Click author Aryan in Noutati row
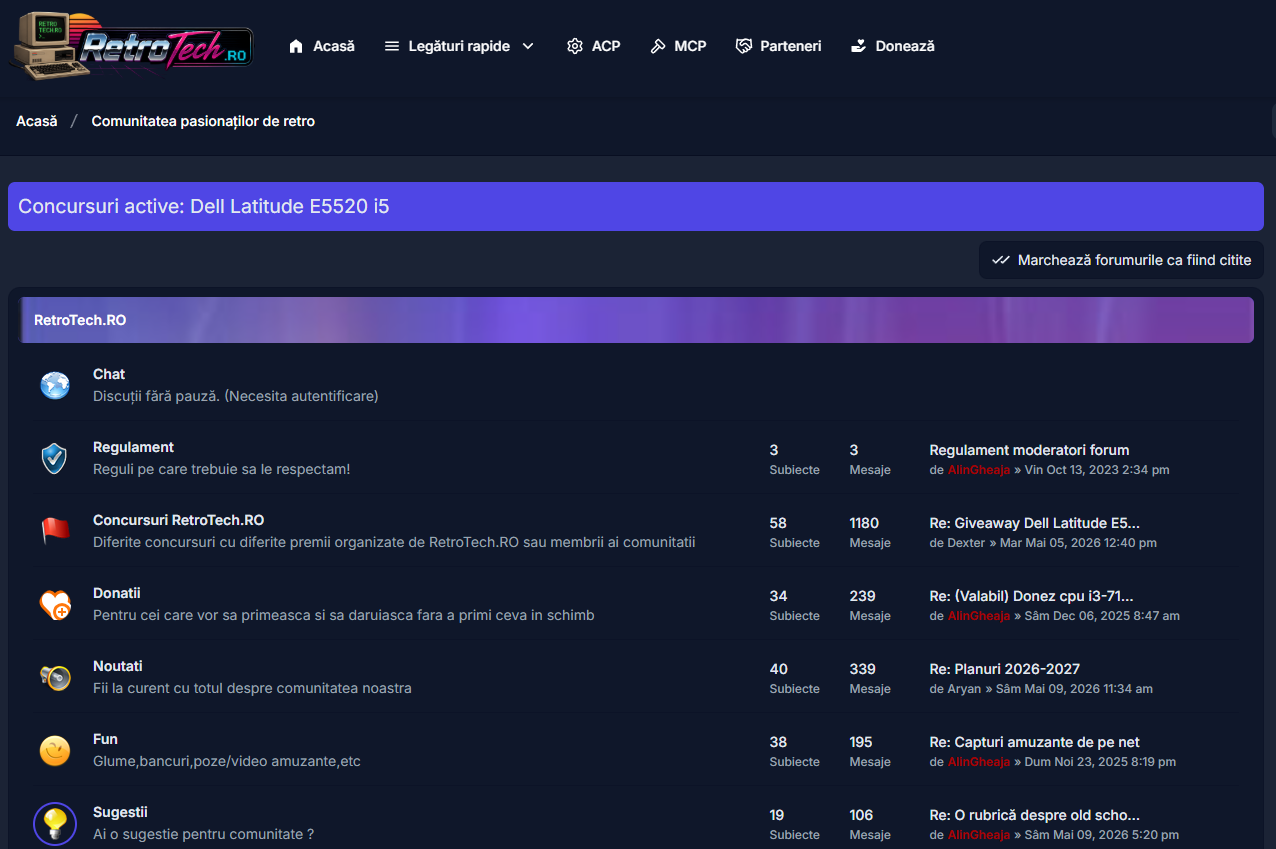Viewport: 1276px width, 849px height. 964,689
